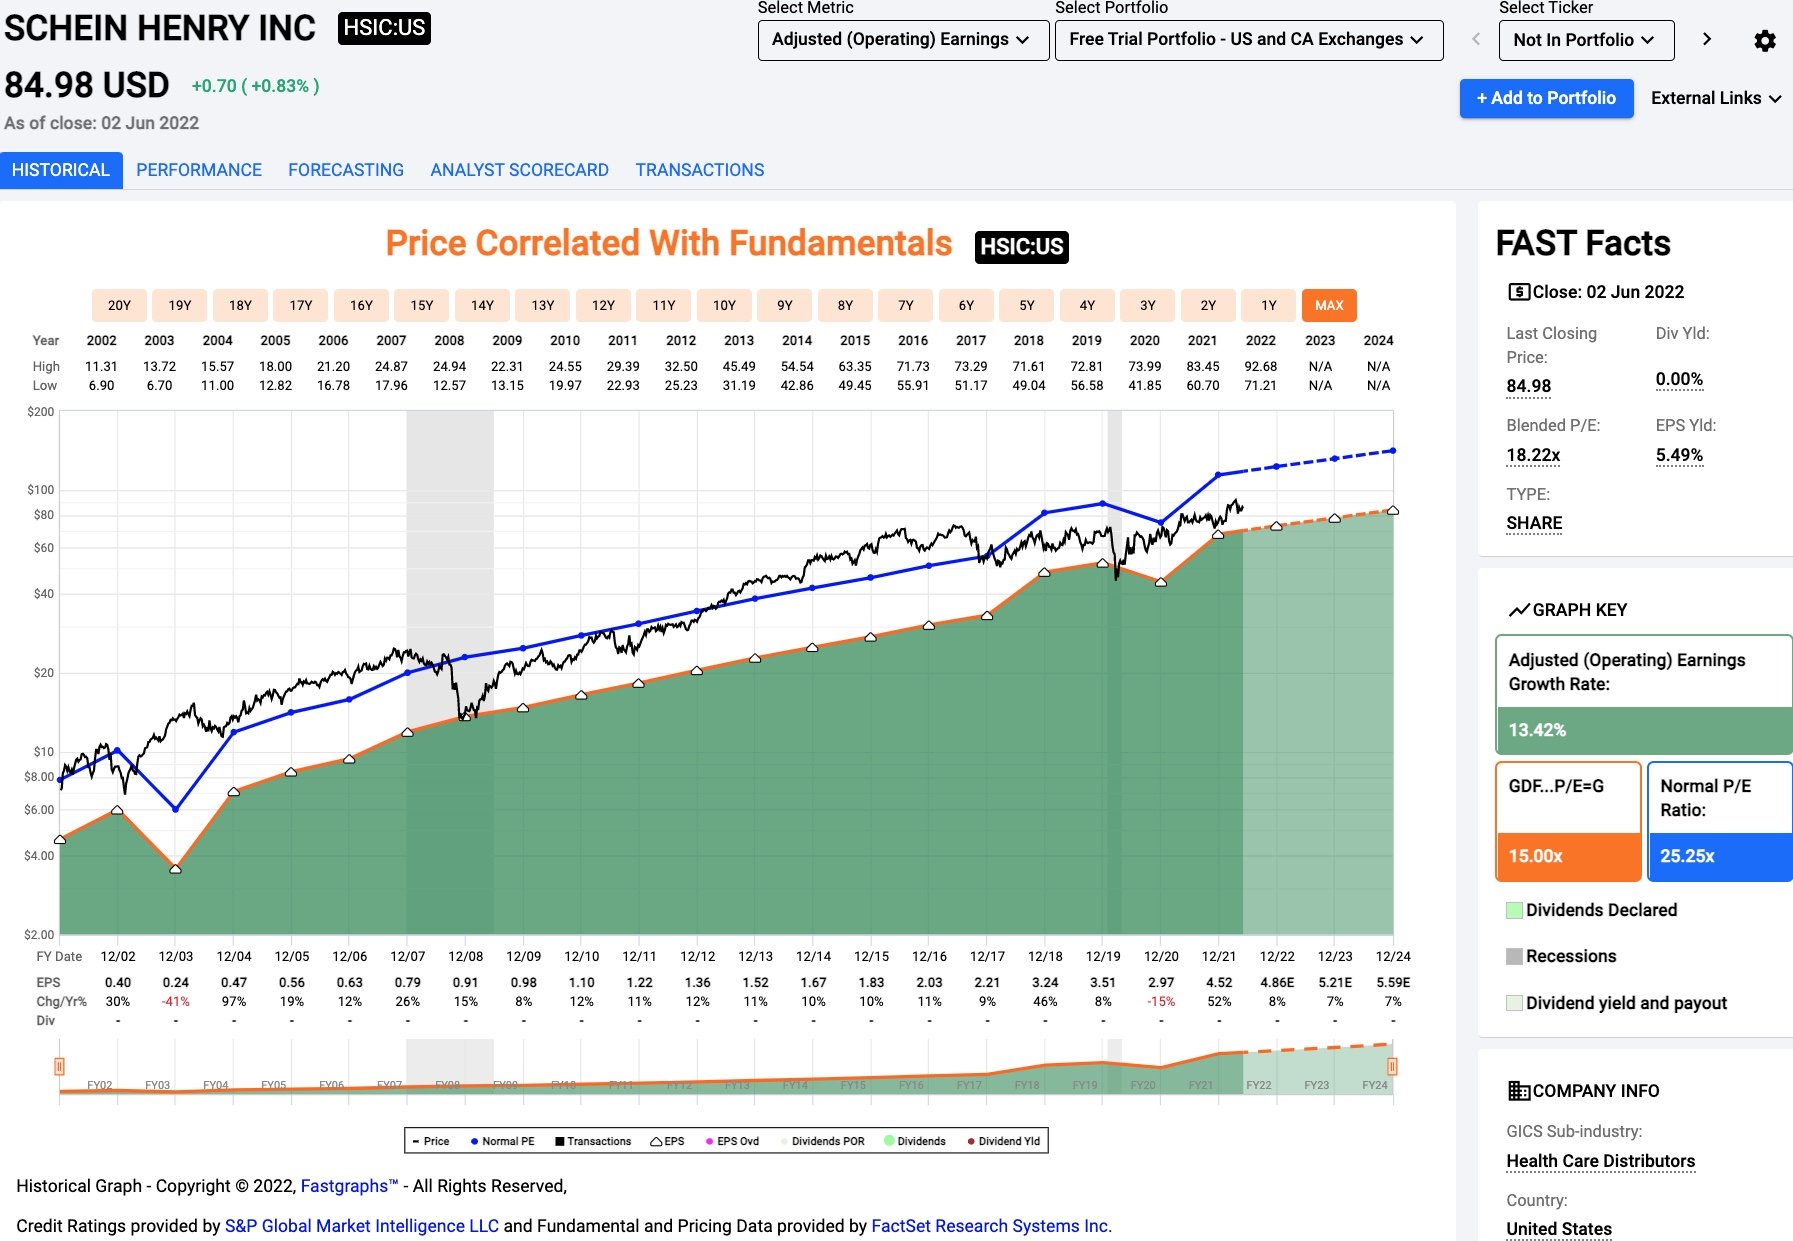Image resolution: width=1793 pixels, height=1241 pixels.
Task: Toggle the Recessions checkbox
Action: [x=1514, y=956]
